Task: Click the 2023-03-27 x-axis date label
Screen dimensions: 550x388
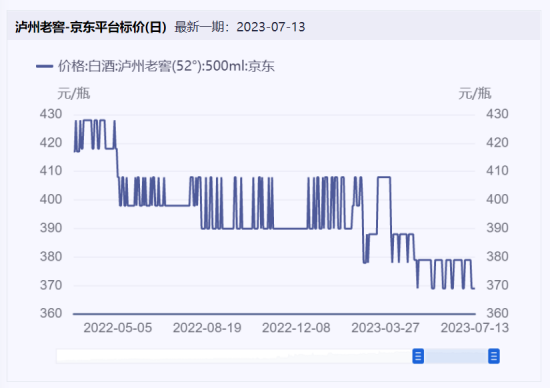Action: (385, 328)
